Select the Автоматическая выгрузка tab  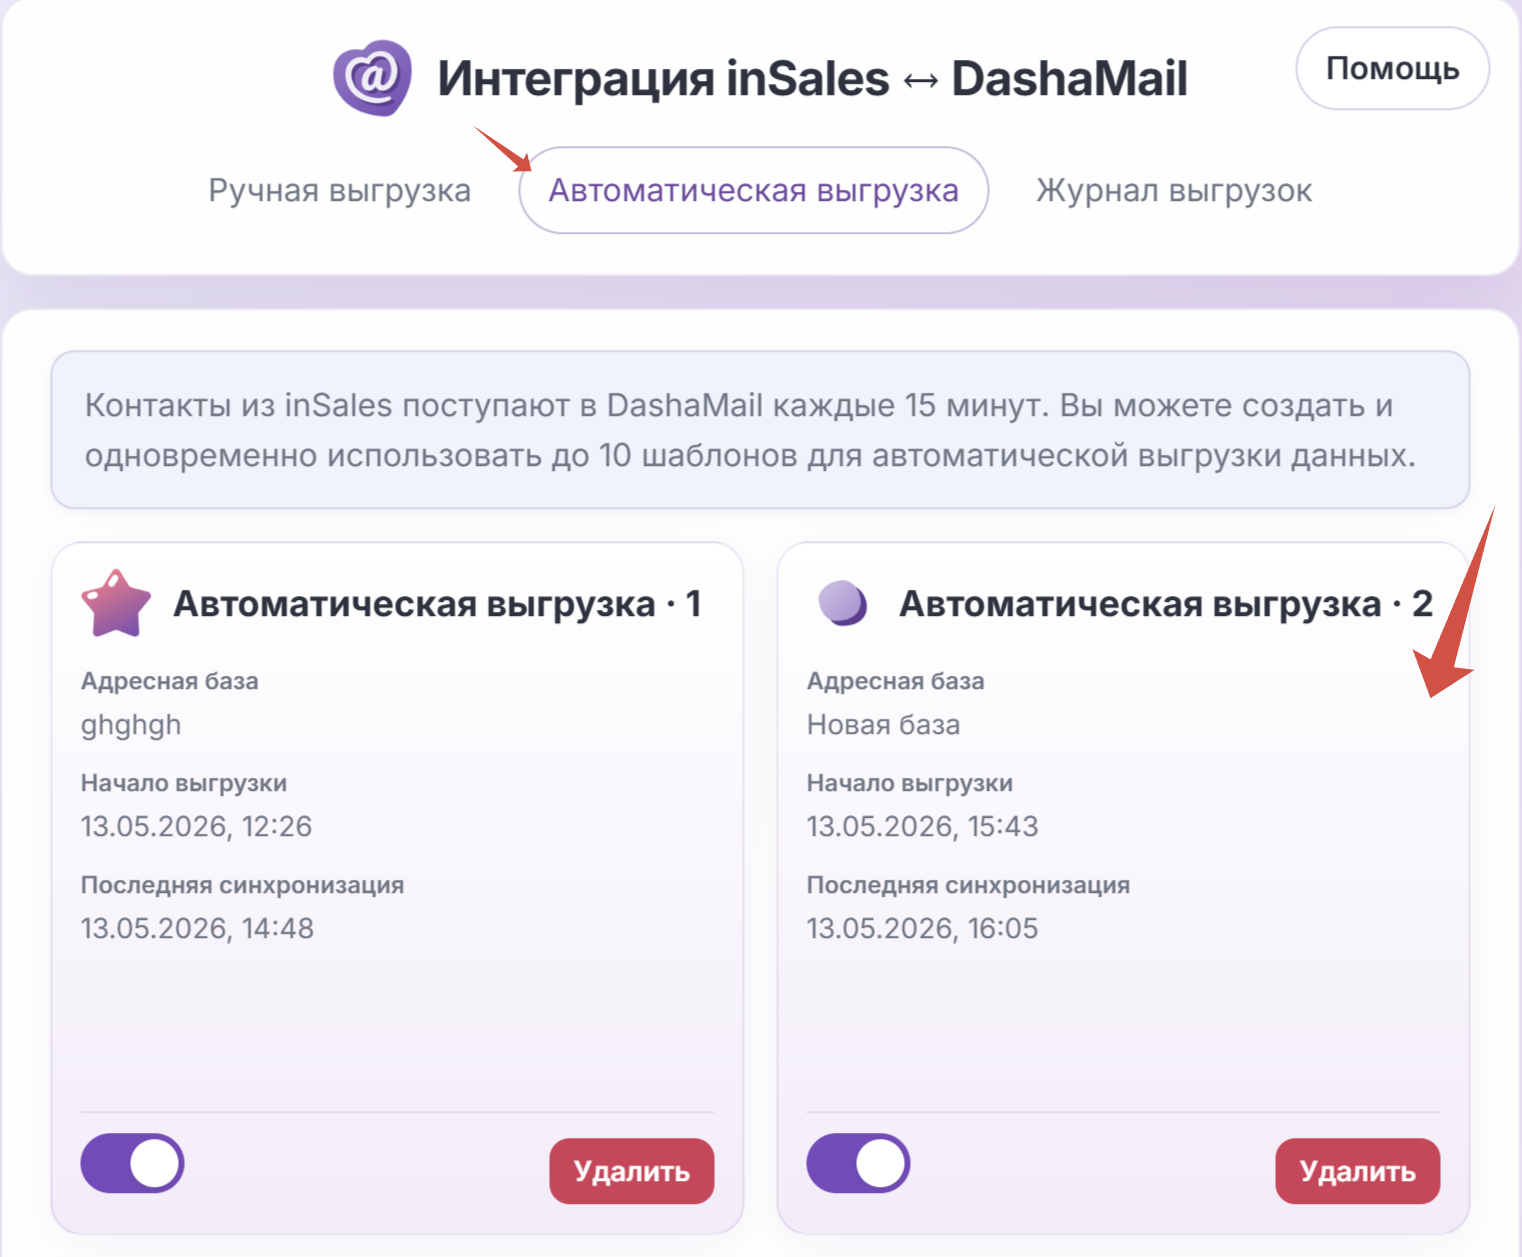click(754, 190)
